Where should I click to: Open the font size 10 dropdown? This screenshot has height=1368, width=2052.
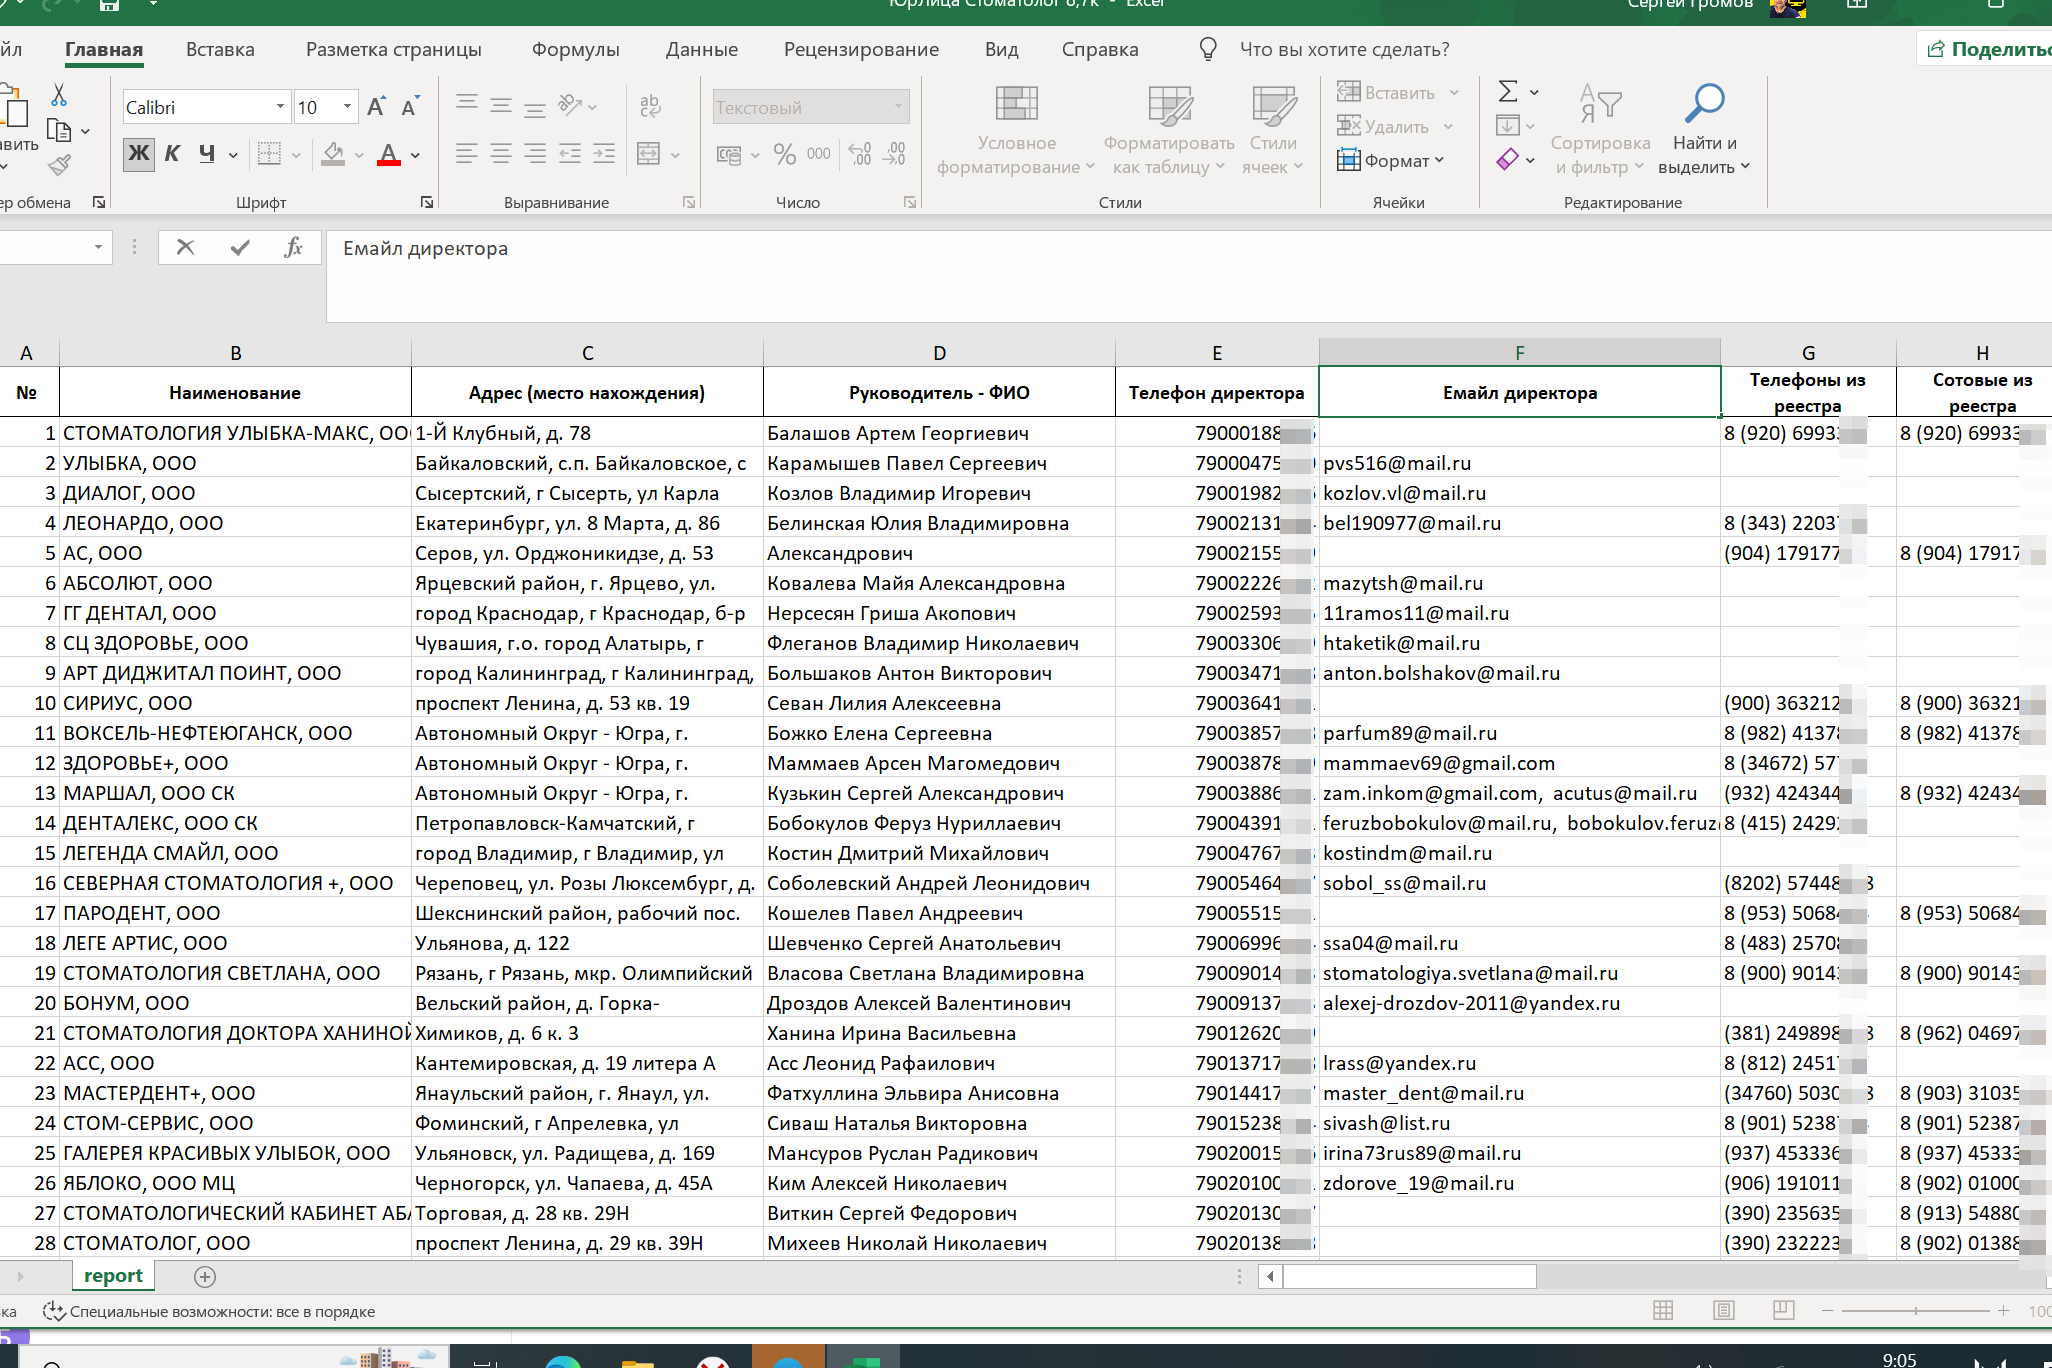347,107
